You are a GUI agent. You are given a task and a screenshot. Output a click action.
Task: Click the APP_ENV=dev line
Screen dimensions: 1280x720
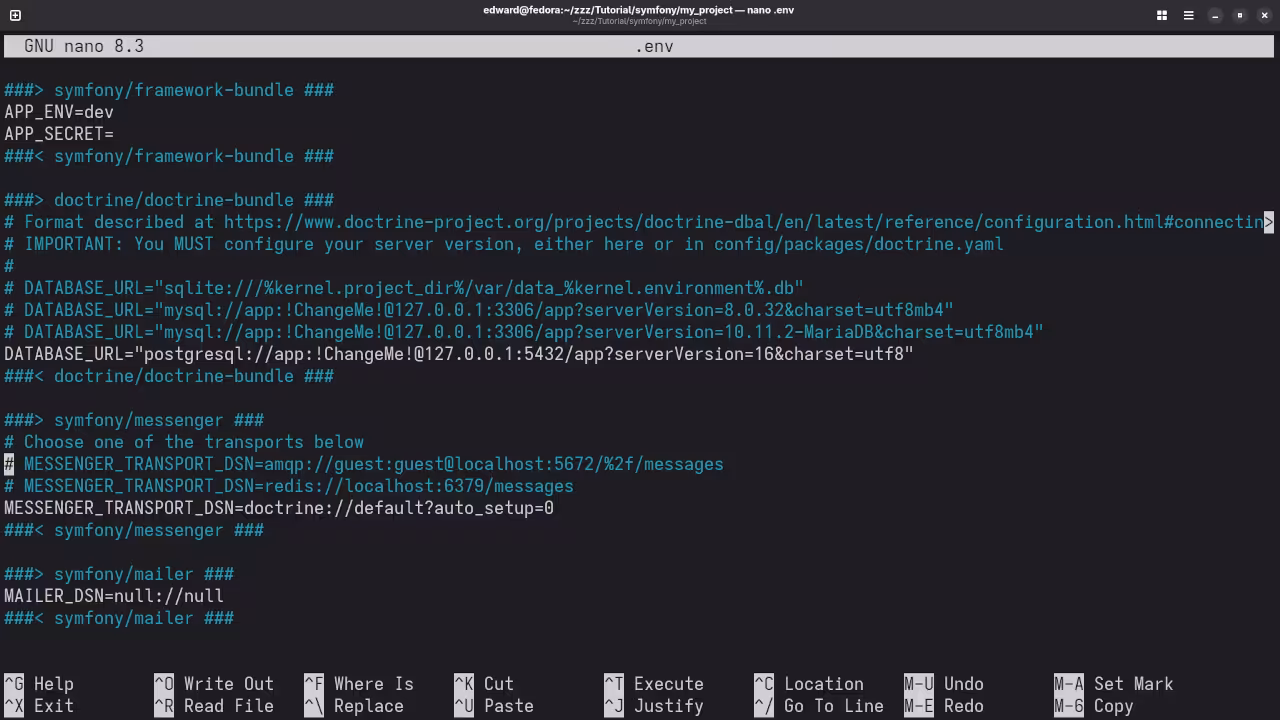[x=59, y=112]
